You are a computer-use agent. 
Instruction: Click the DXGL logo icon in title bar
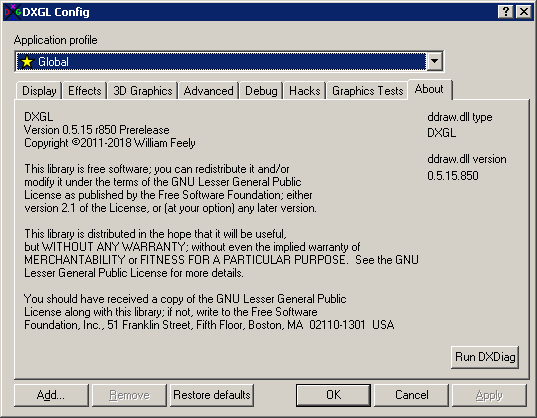pos(12,12)
